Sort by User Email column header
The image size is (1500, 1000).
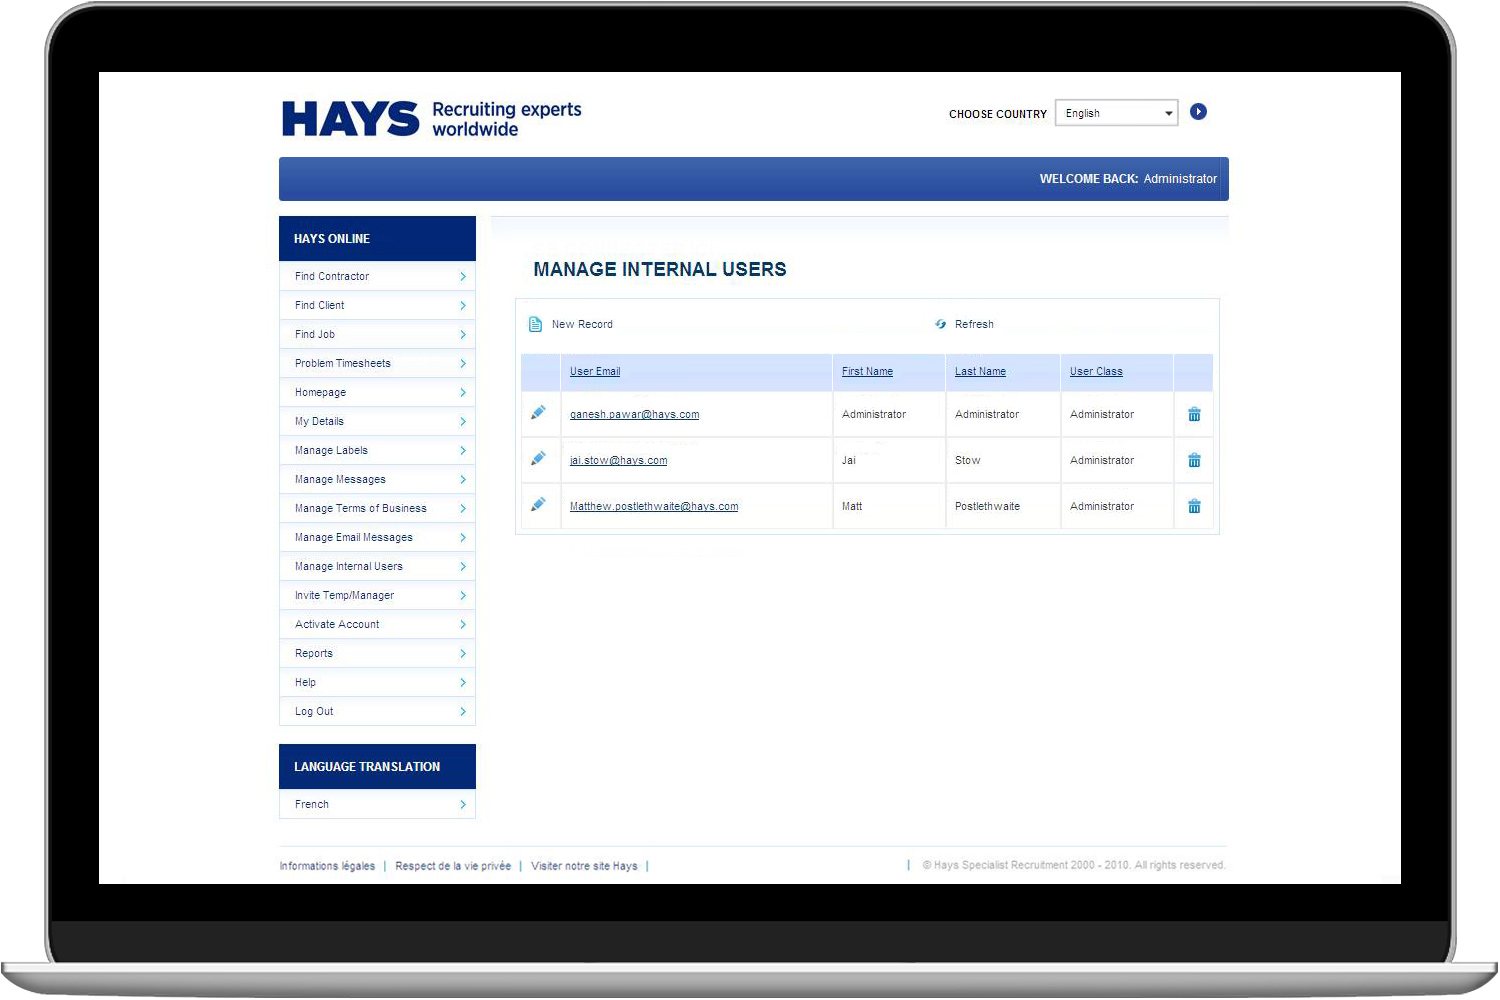(595, 371)
